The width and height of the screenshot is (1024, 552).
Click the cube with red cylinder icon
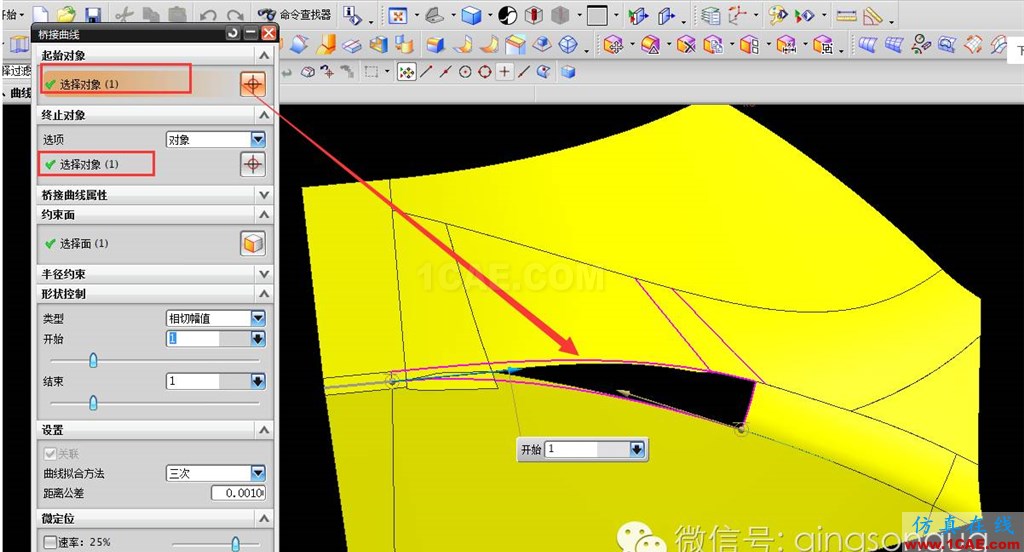(534, 15)
